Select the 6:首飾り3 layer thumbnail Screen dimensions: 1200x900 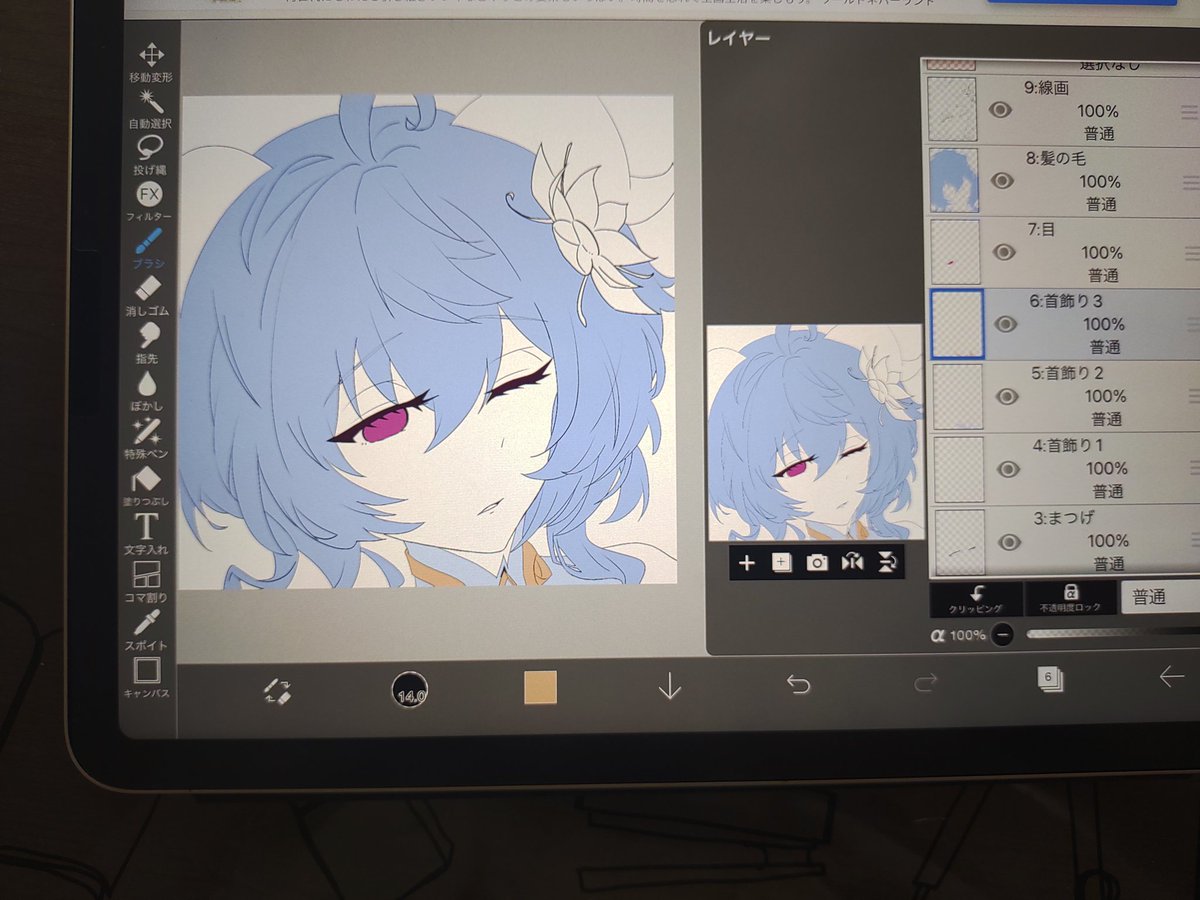(x=957, y=324)
